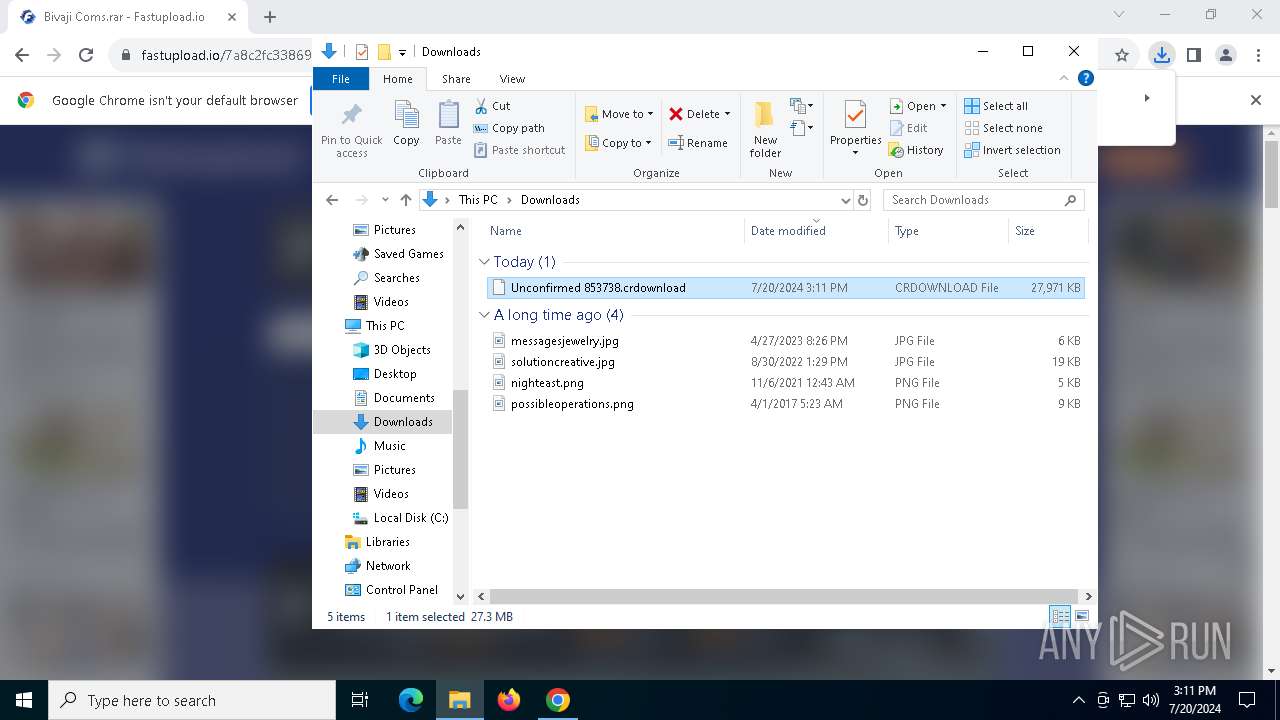This screenshot has height=720, width=1280.
Task: Rename the selected file
Action: pos(698,143)
